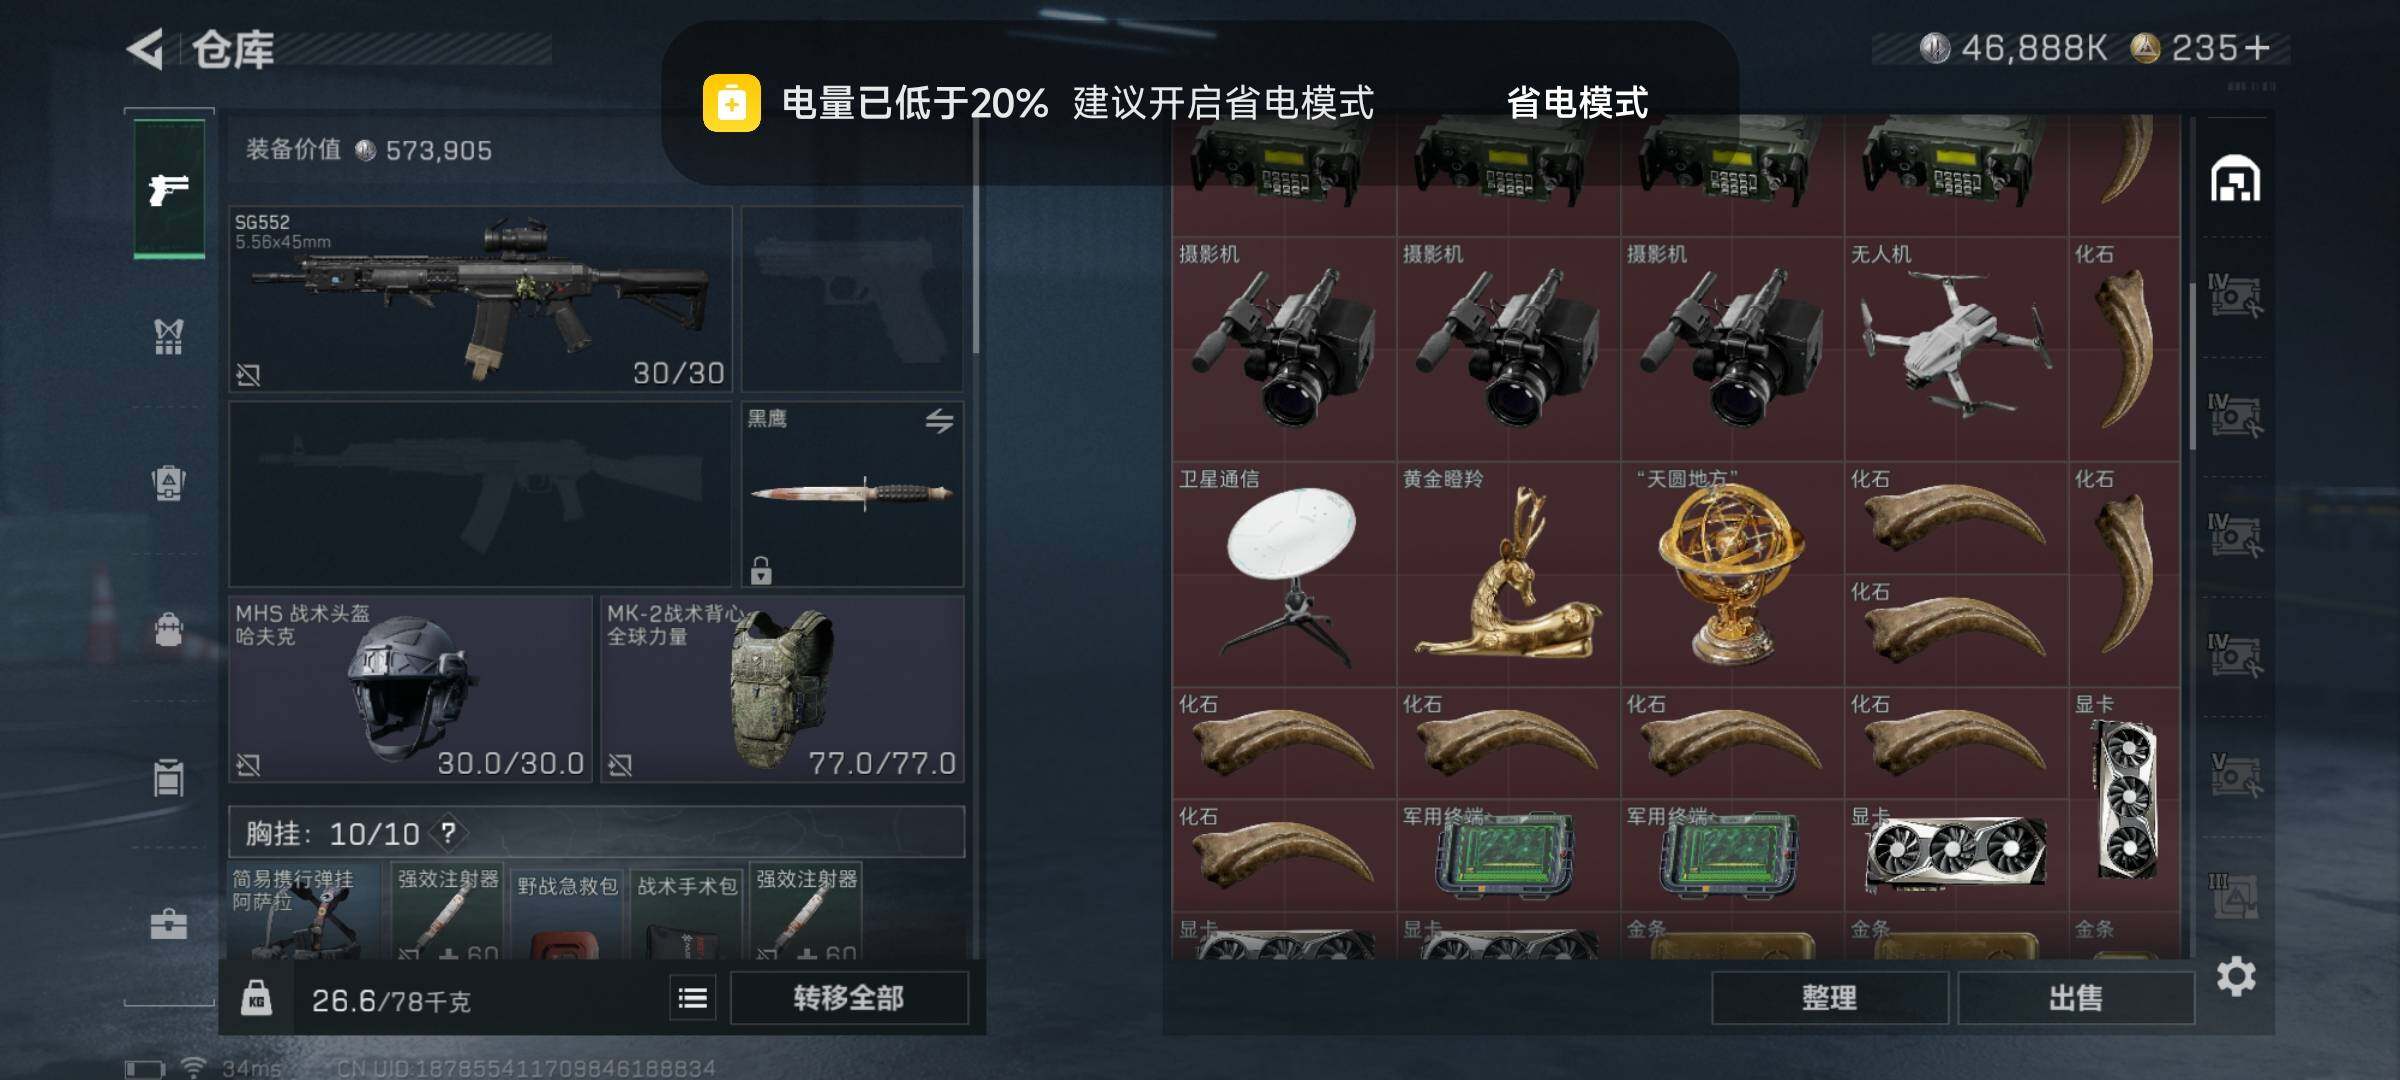
Task: Open the home stash icon at top right
Action: tap(2235, 179)
